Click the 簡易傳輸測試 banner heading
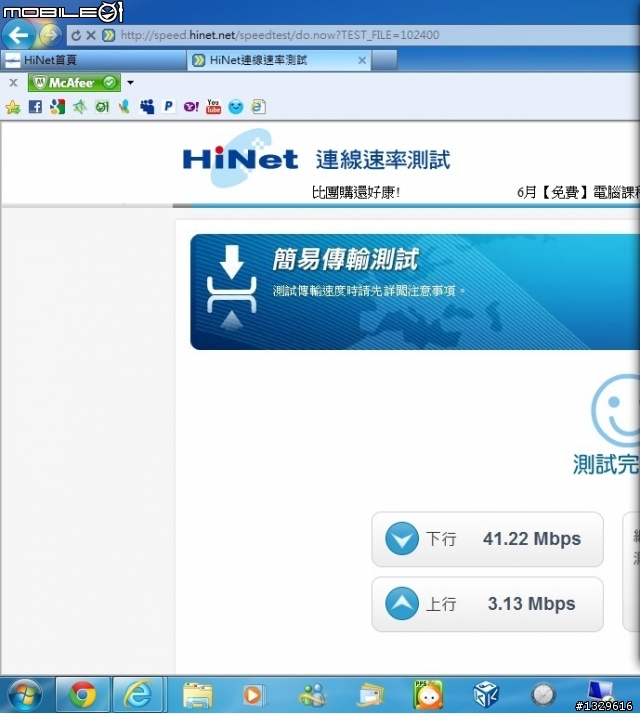The image size is (640, 714). coord(345,260)
